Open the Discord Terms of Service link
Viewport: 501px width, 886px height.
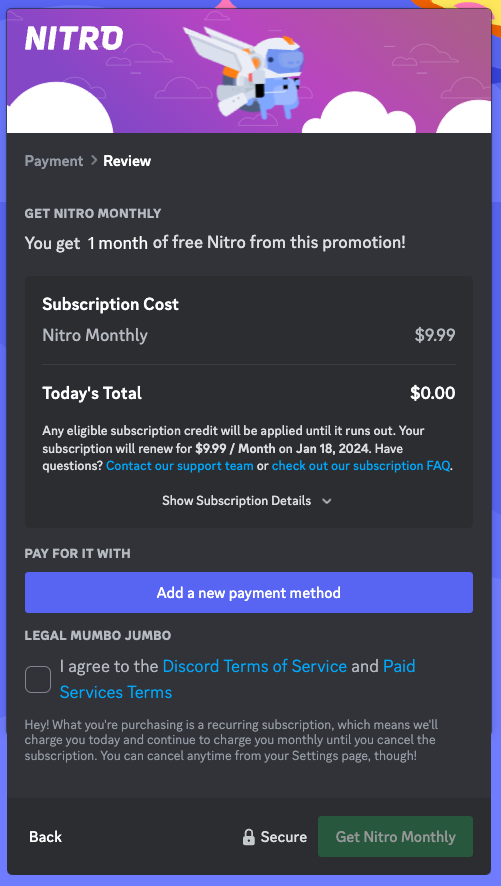coord(255,666)
